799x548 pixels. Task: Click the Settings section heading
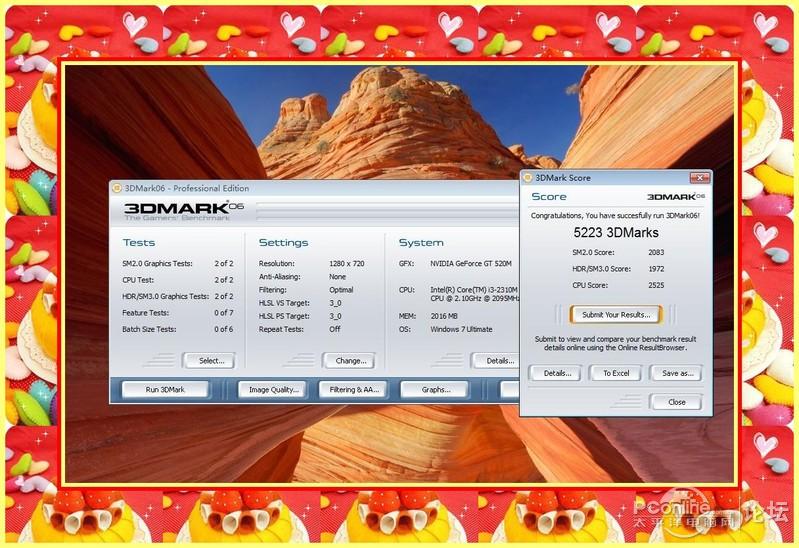coord(283,243)
